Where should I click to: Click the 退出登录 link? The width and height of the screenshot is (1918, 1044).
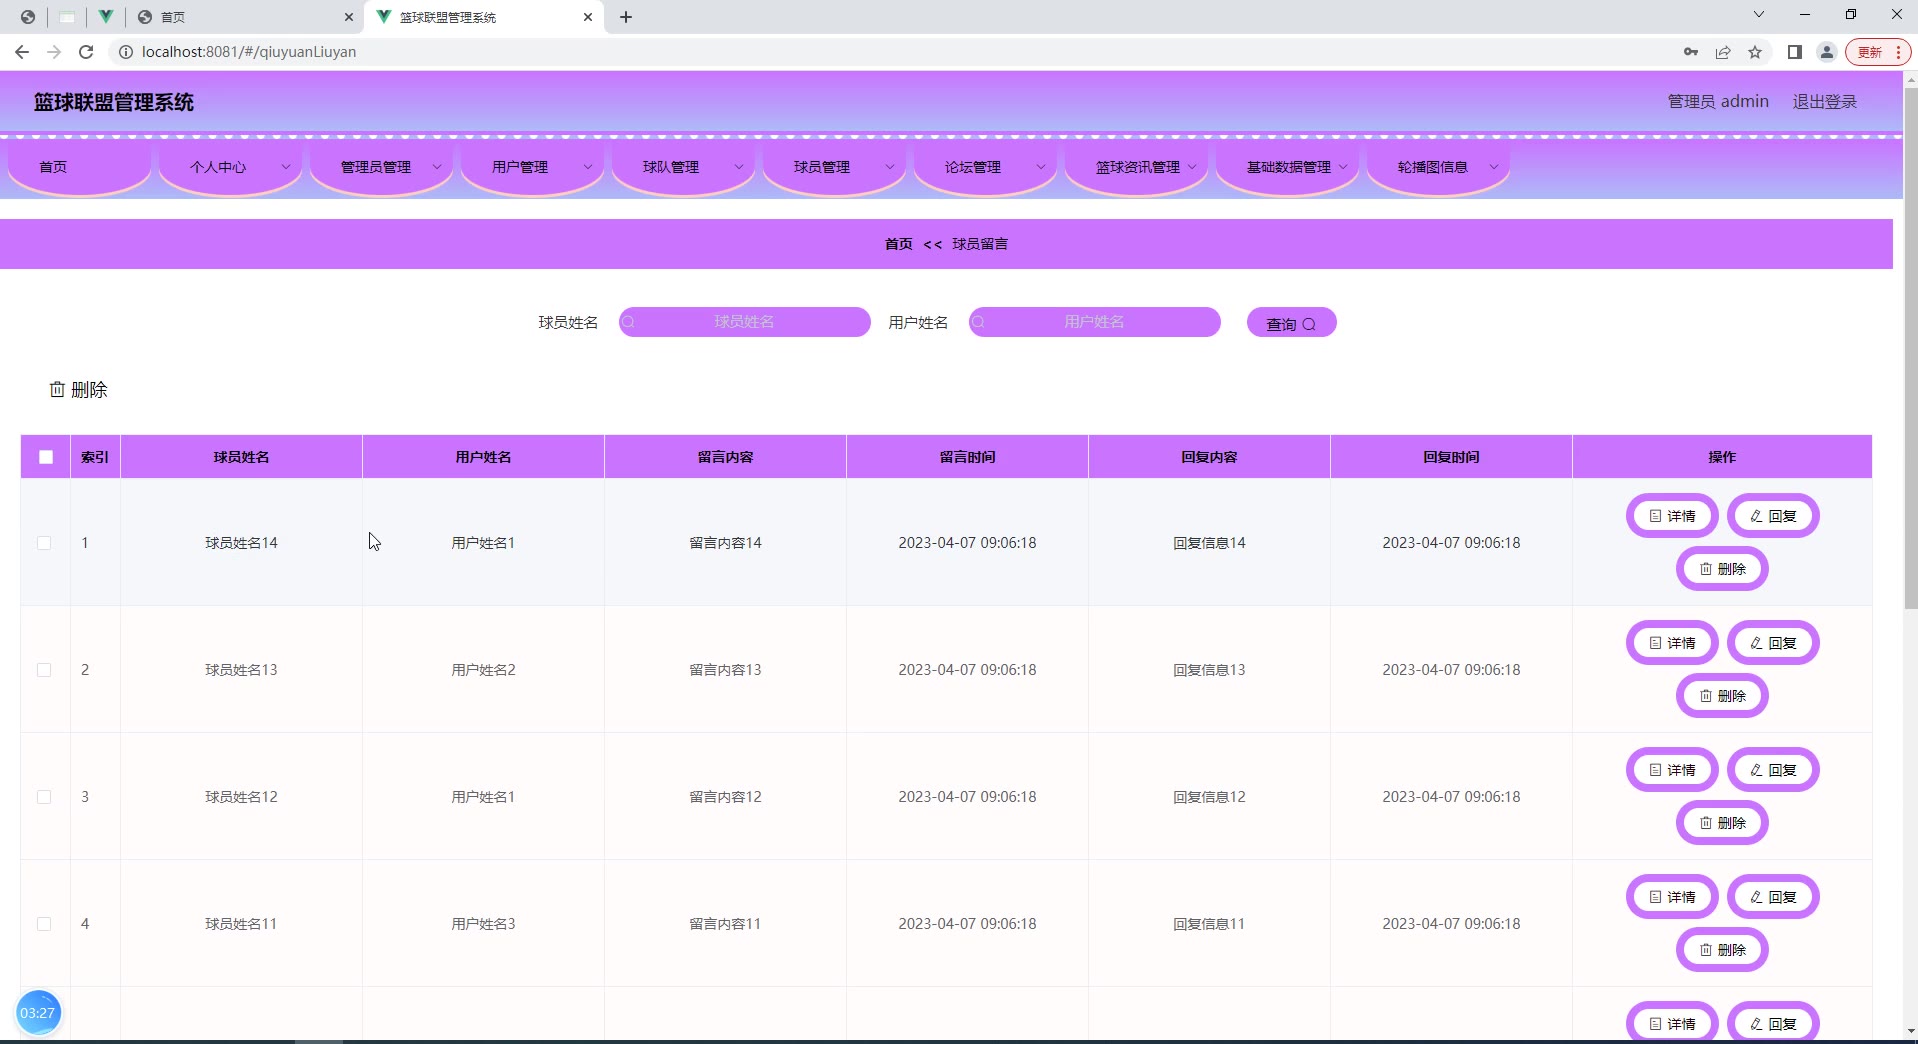[1825, 101]
